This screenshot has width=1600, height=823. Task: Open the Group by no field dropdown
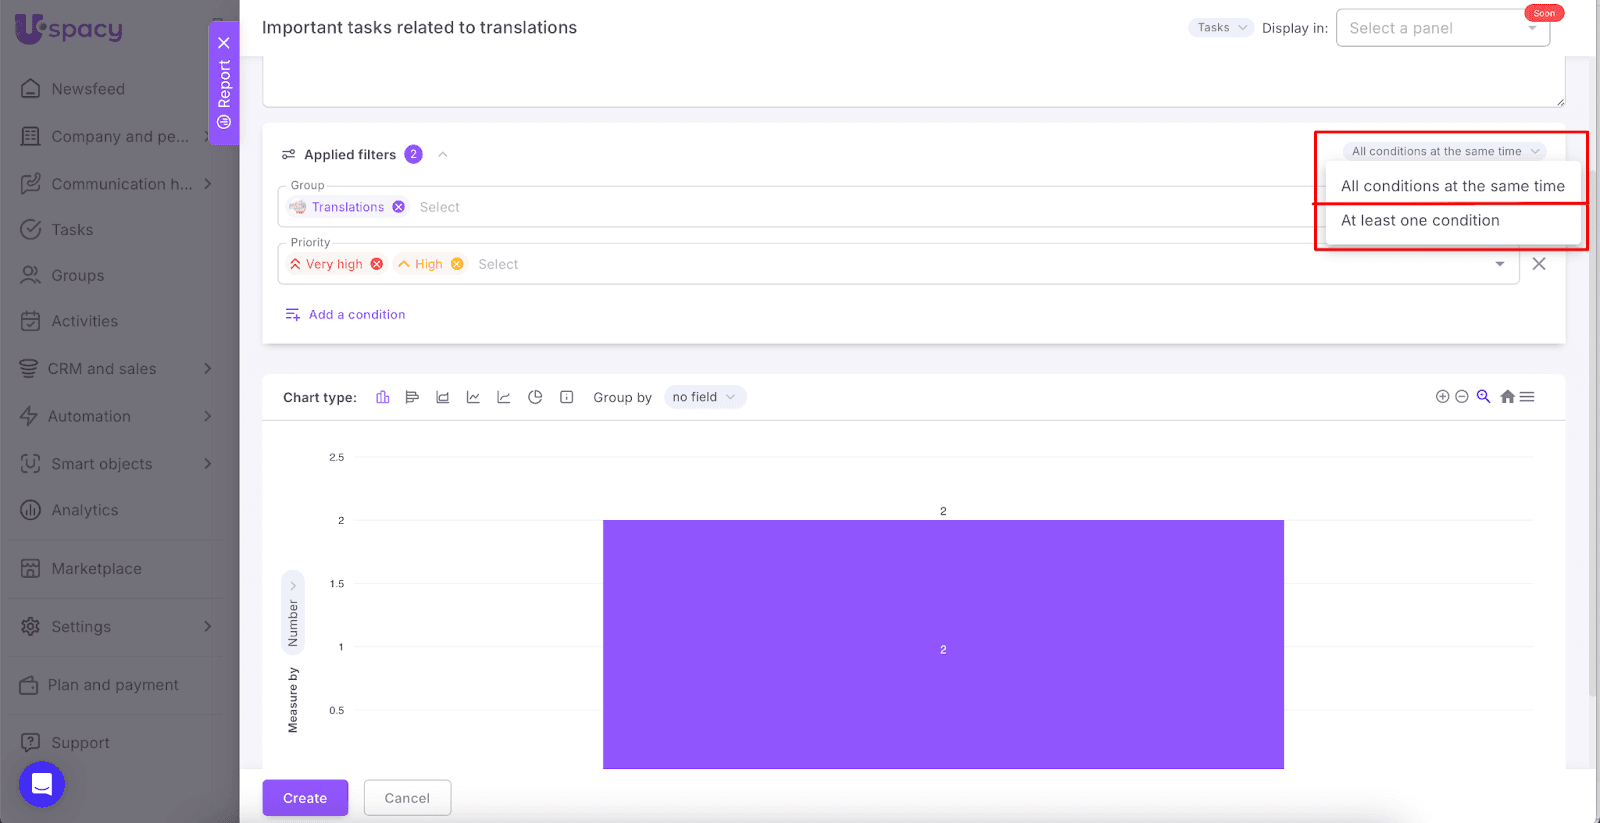705,397
